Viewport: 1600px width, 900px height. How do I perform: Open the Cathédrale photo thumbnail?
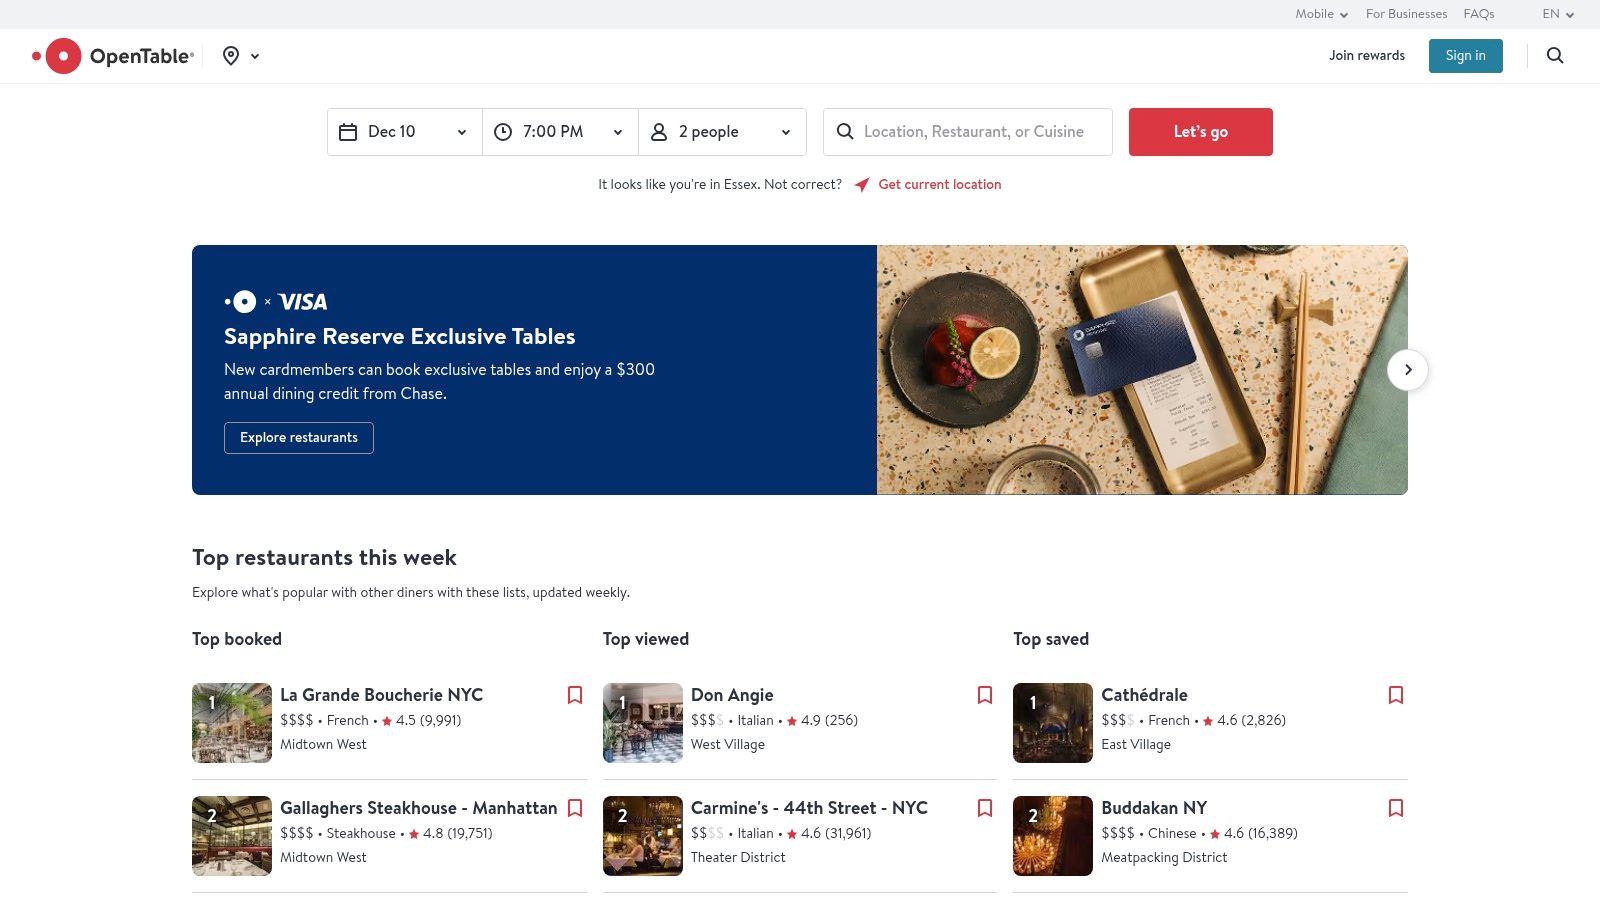pyautogui.click(x=1053, y=723)
